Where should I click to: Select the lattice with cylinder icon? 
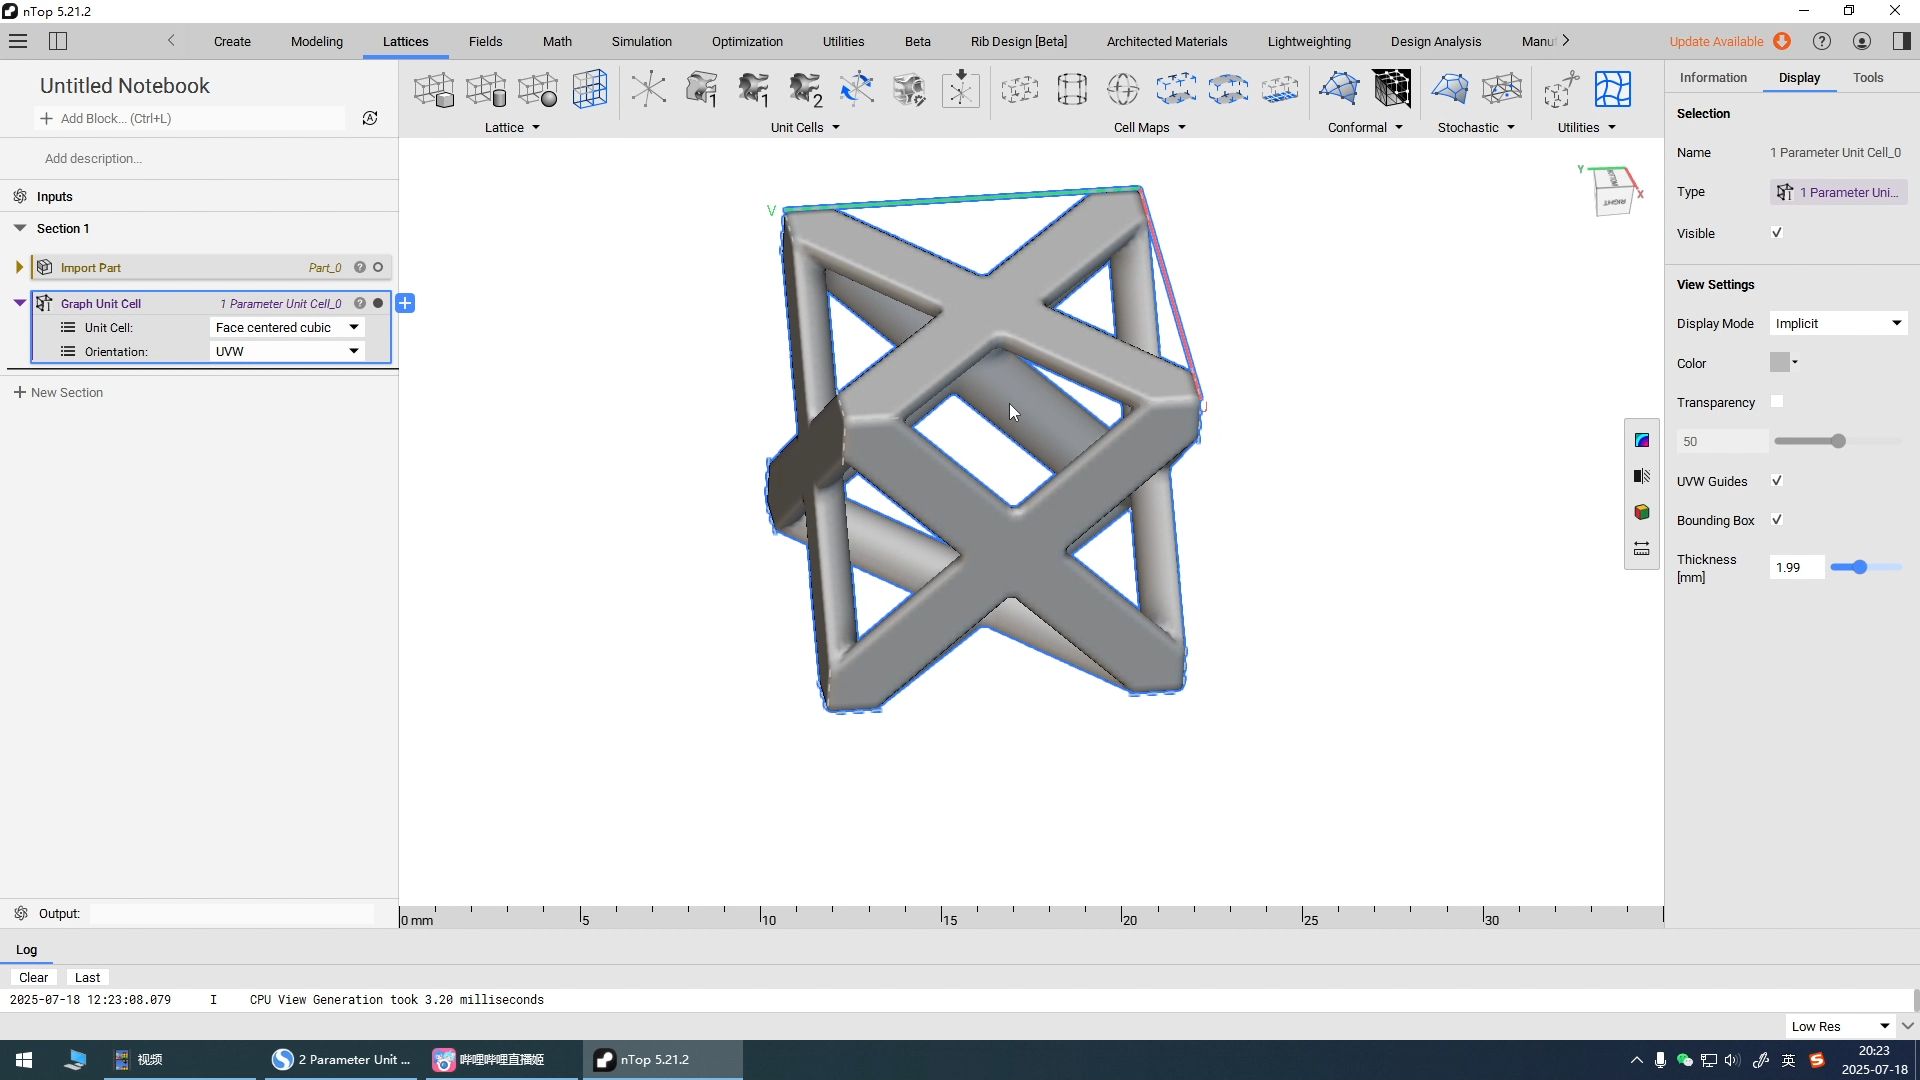click(x=486, y=89)
